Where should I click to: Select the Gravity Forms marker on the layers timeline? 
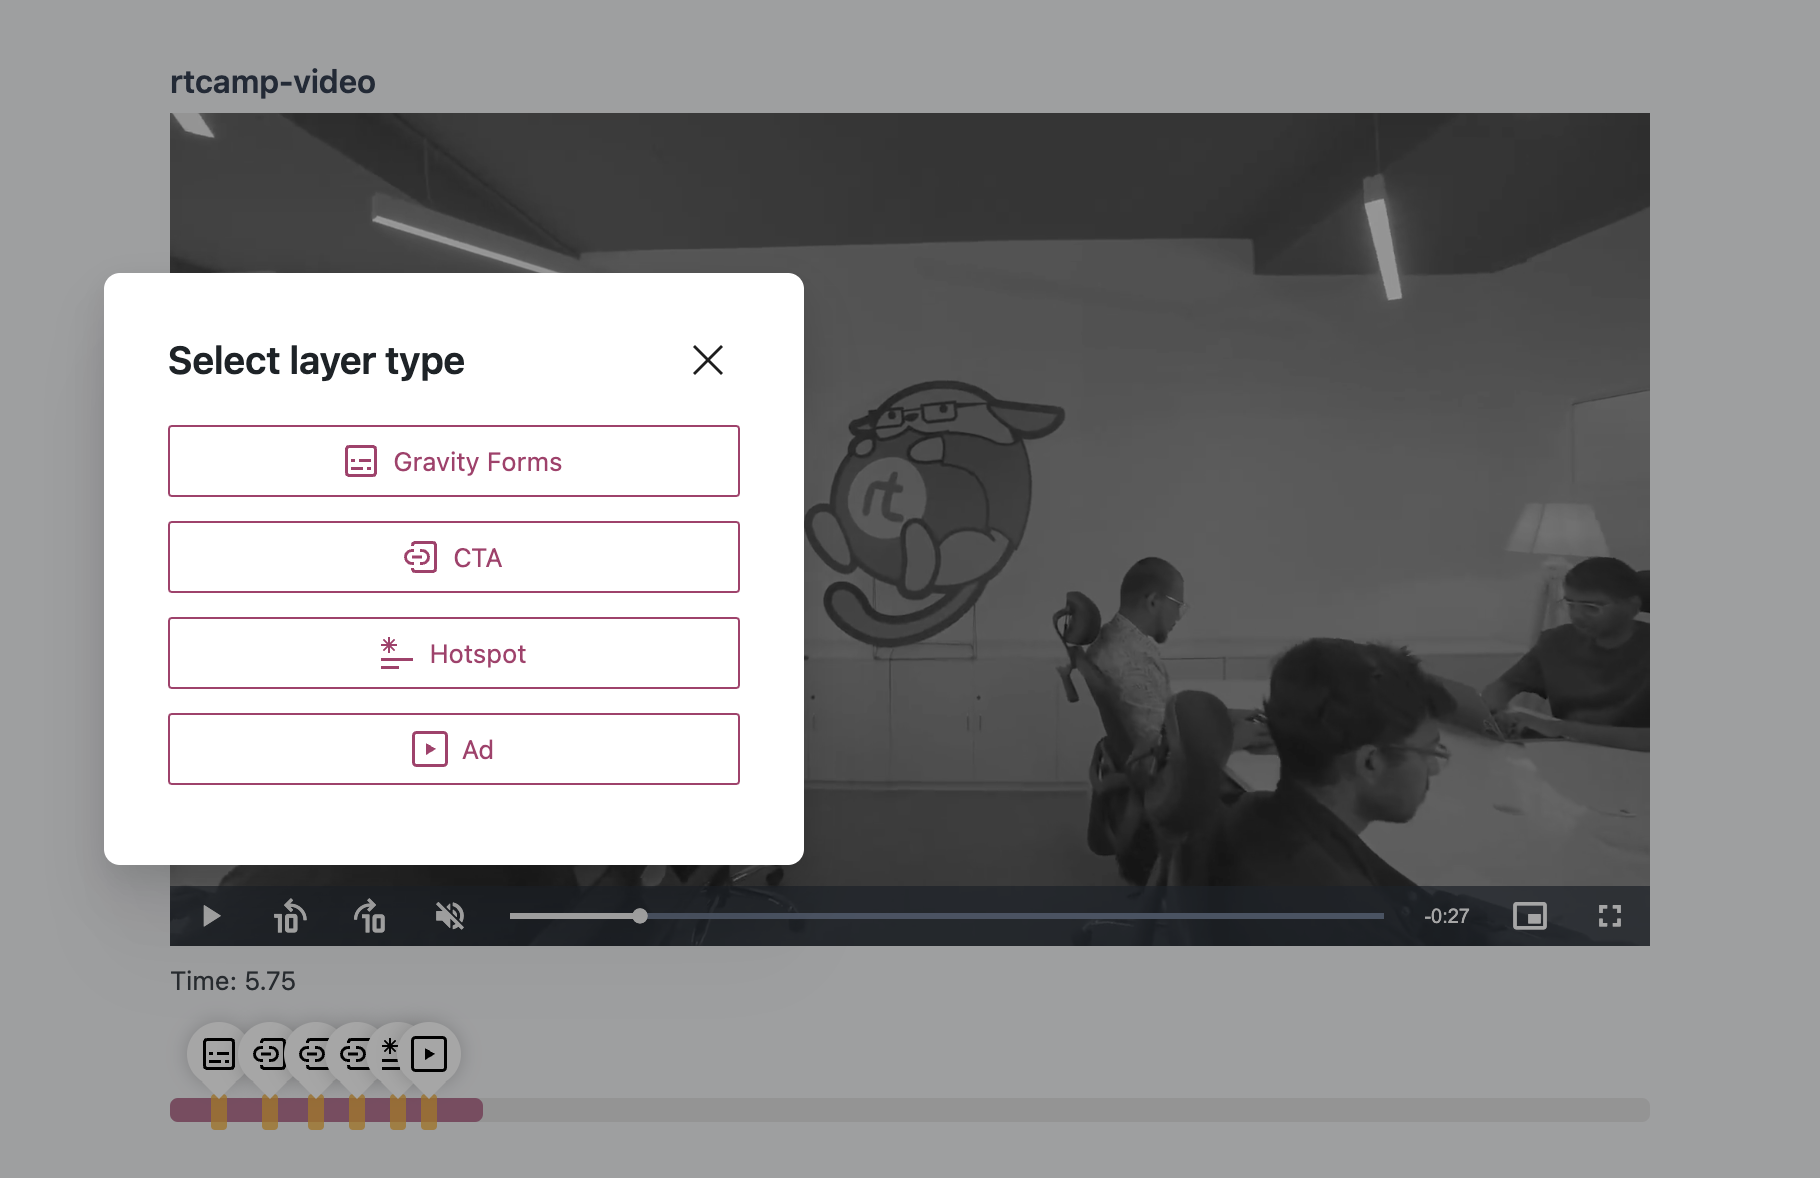click(x=218, y=1051)
